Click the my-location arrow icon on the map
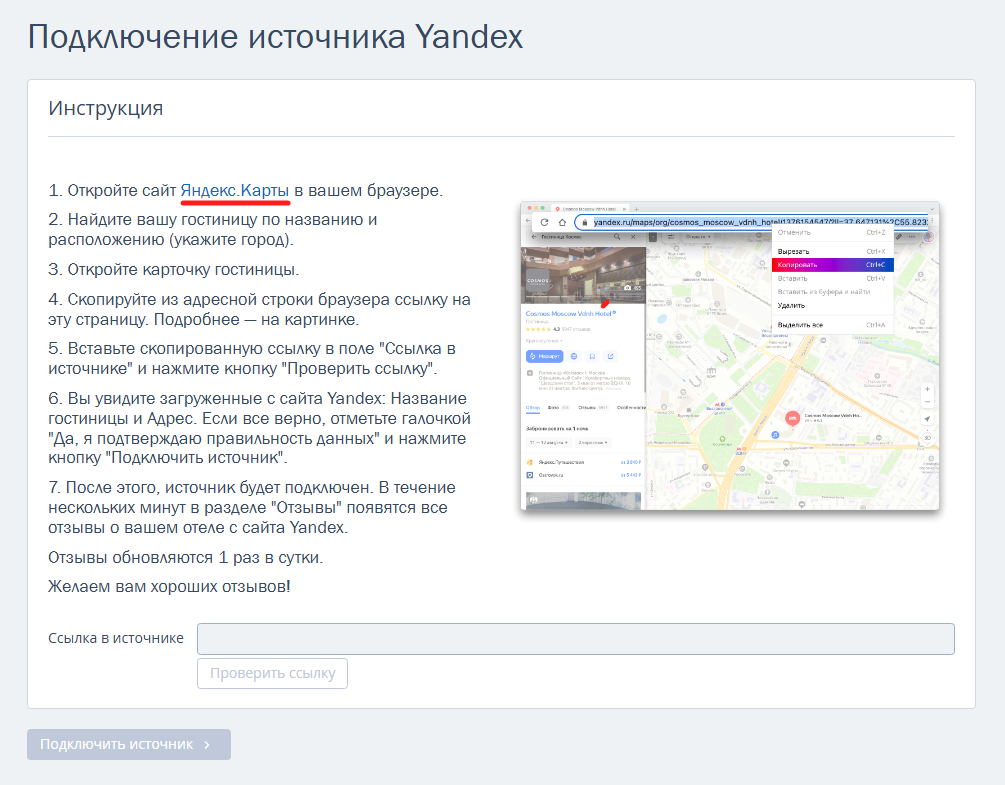 tap(927, 419)
